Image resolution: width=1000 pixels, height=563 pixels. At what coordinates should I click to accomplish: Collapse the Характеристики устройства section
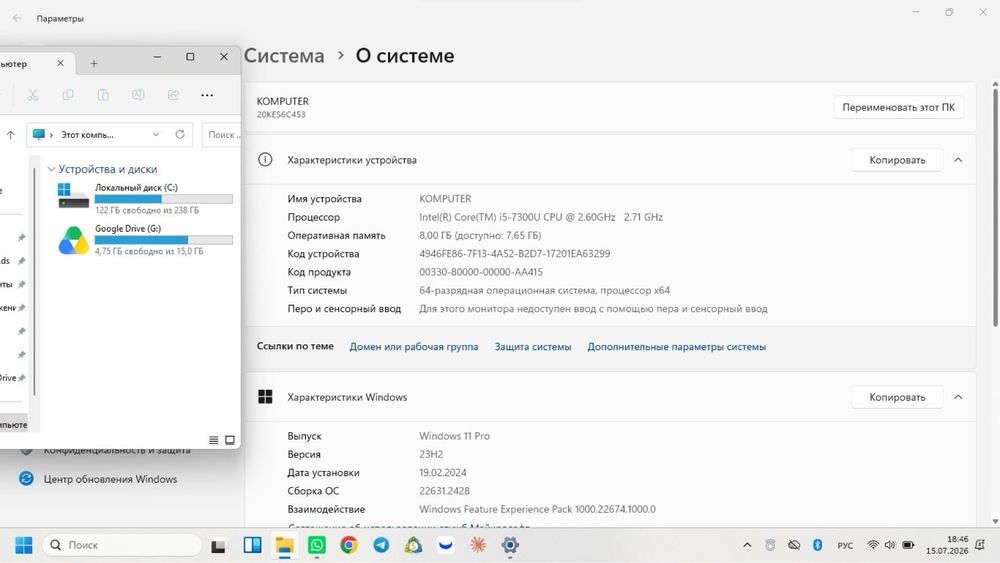pos(958,160)
